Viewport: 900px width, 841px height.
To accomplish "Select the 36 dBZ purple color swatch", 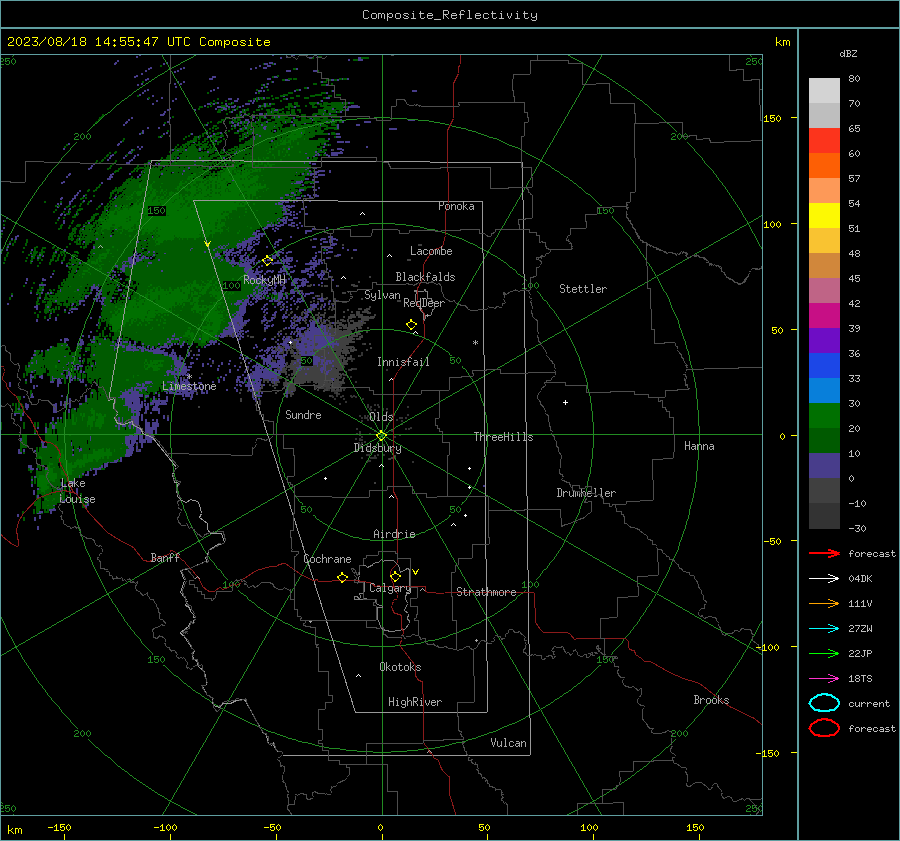I will [x=824, y=341].
